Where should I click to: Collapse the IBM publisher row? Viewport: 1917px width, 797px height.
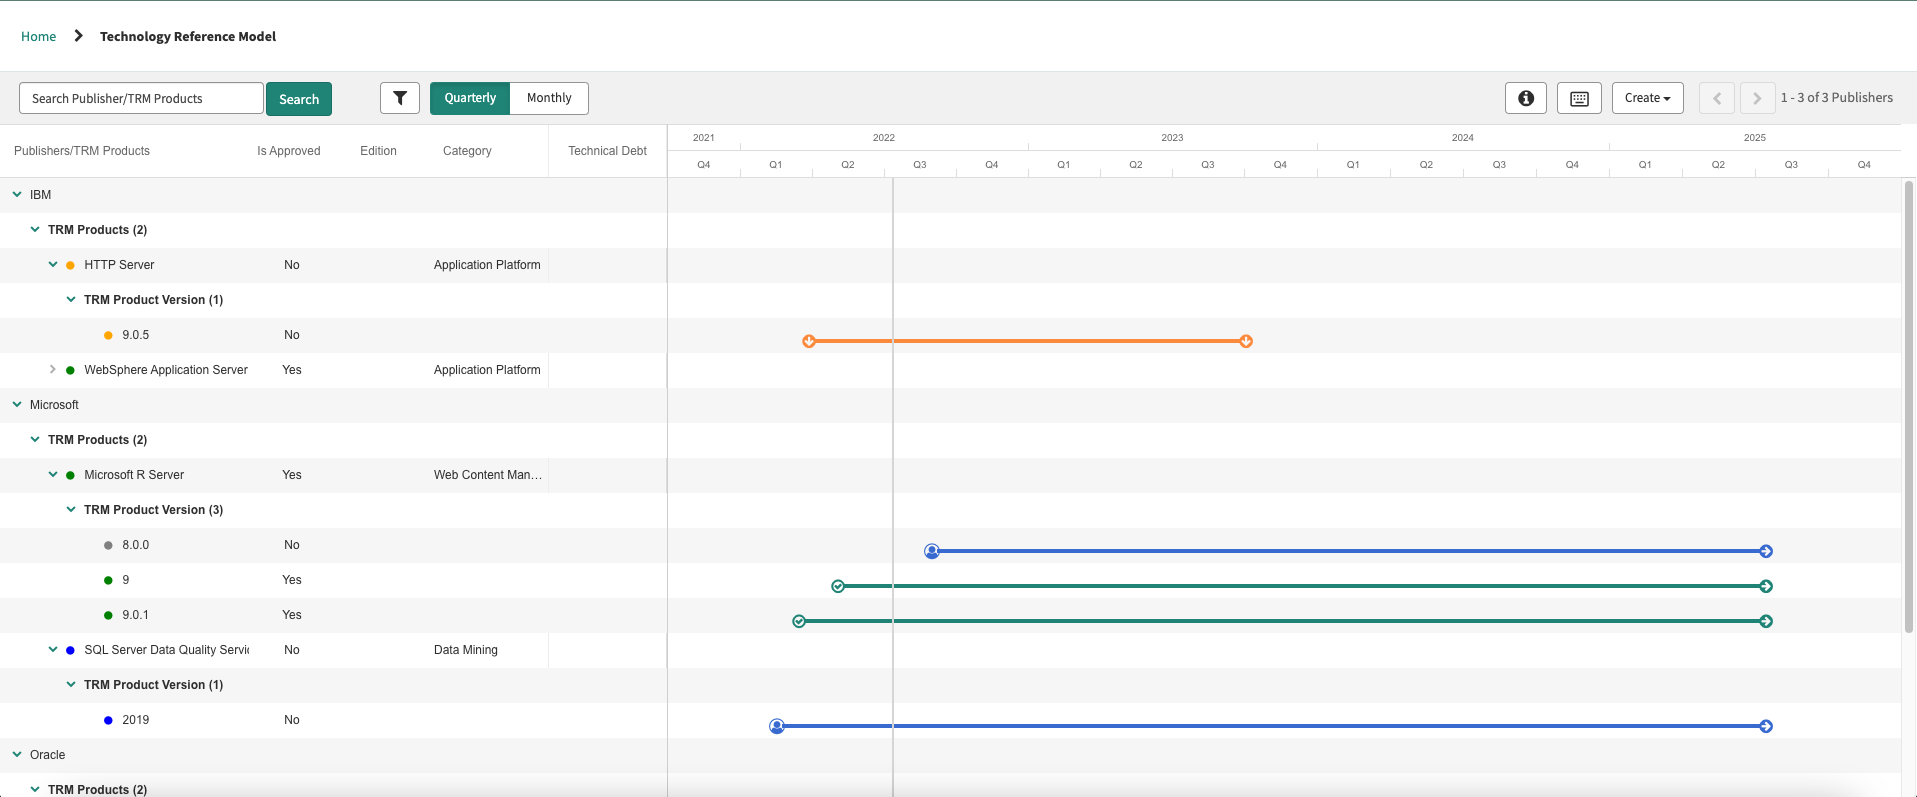pyautogui.click(x=17, y=194)
